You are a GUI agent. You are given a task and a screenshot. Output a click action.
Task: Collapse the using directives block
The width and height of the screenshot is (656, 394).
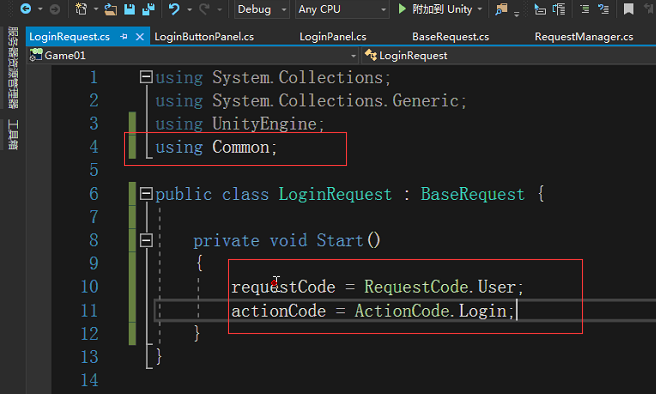pos(146,77)
